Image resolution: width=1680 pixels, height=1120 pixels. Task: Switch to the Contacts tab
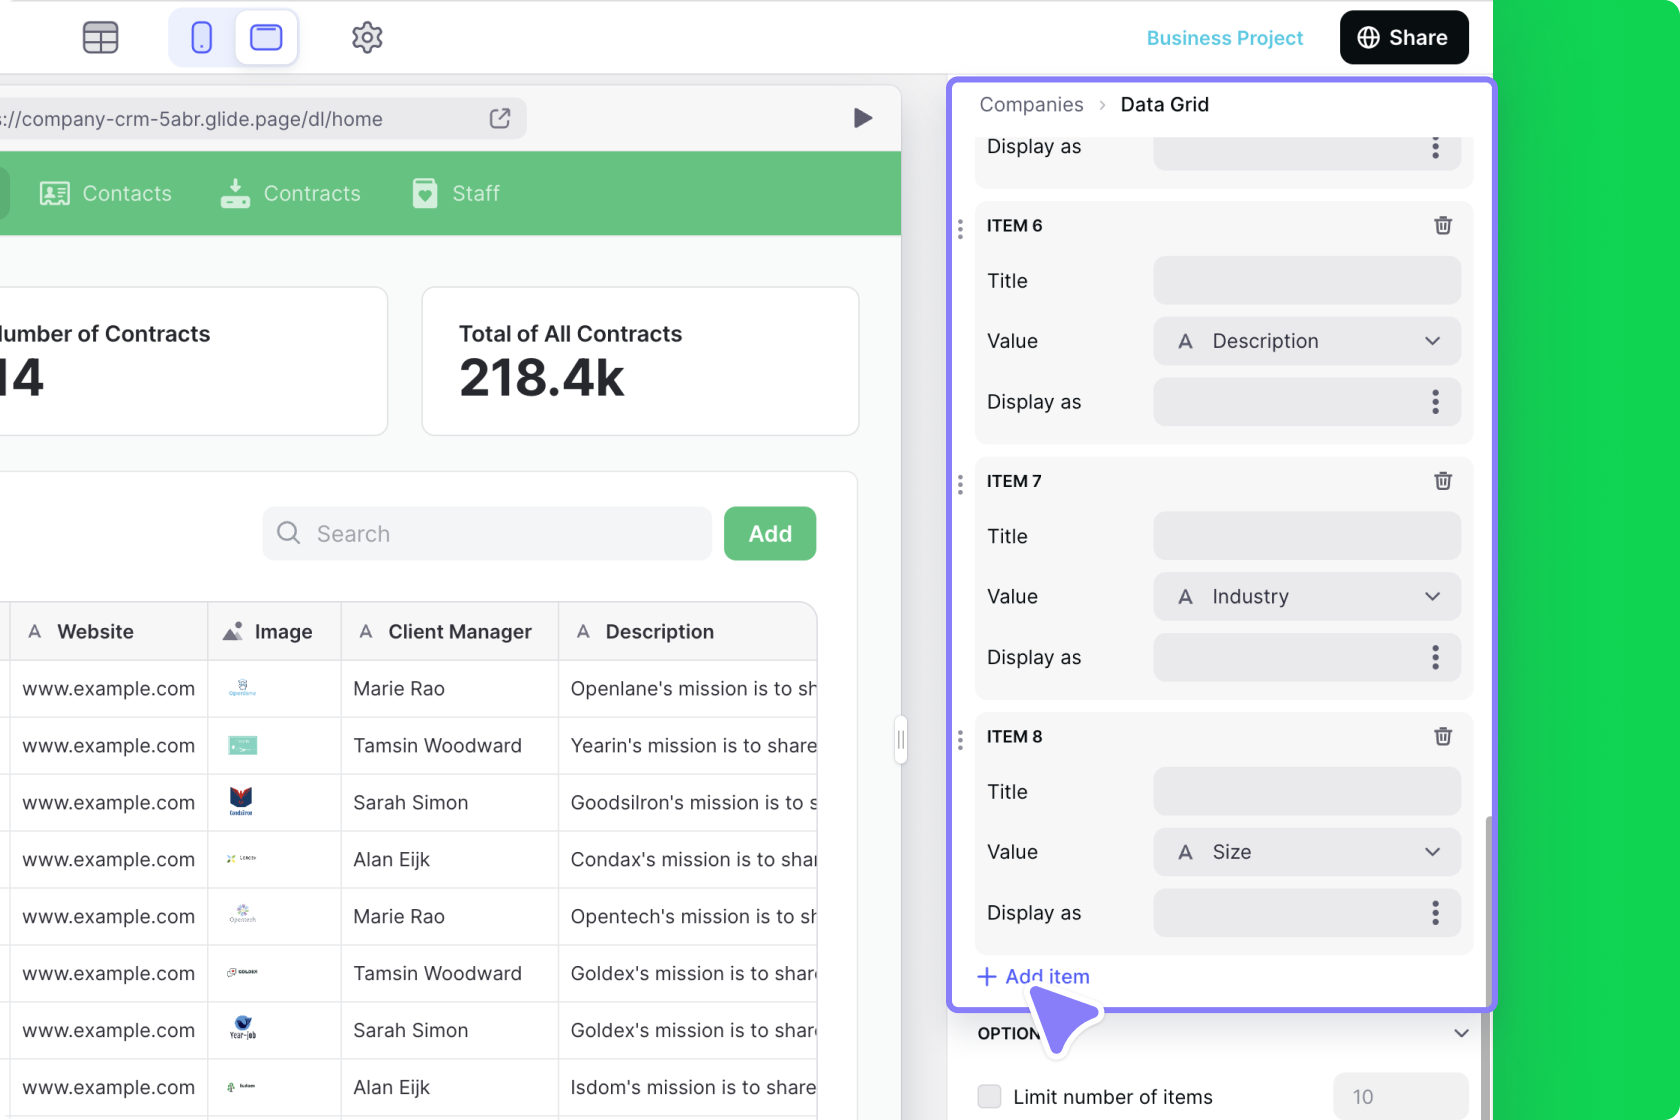point(106,193)
